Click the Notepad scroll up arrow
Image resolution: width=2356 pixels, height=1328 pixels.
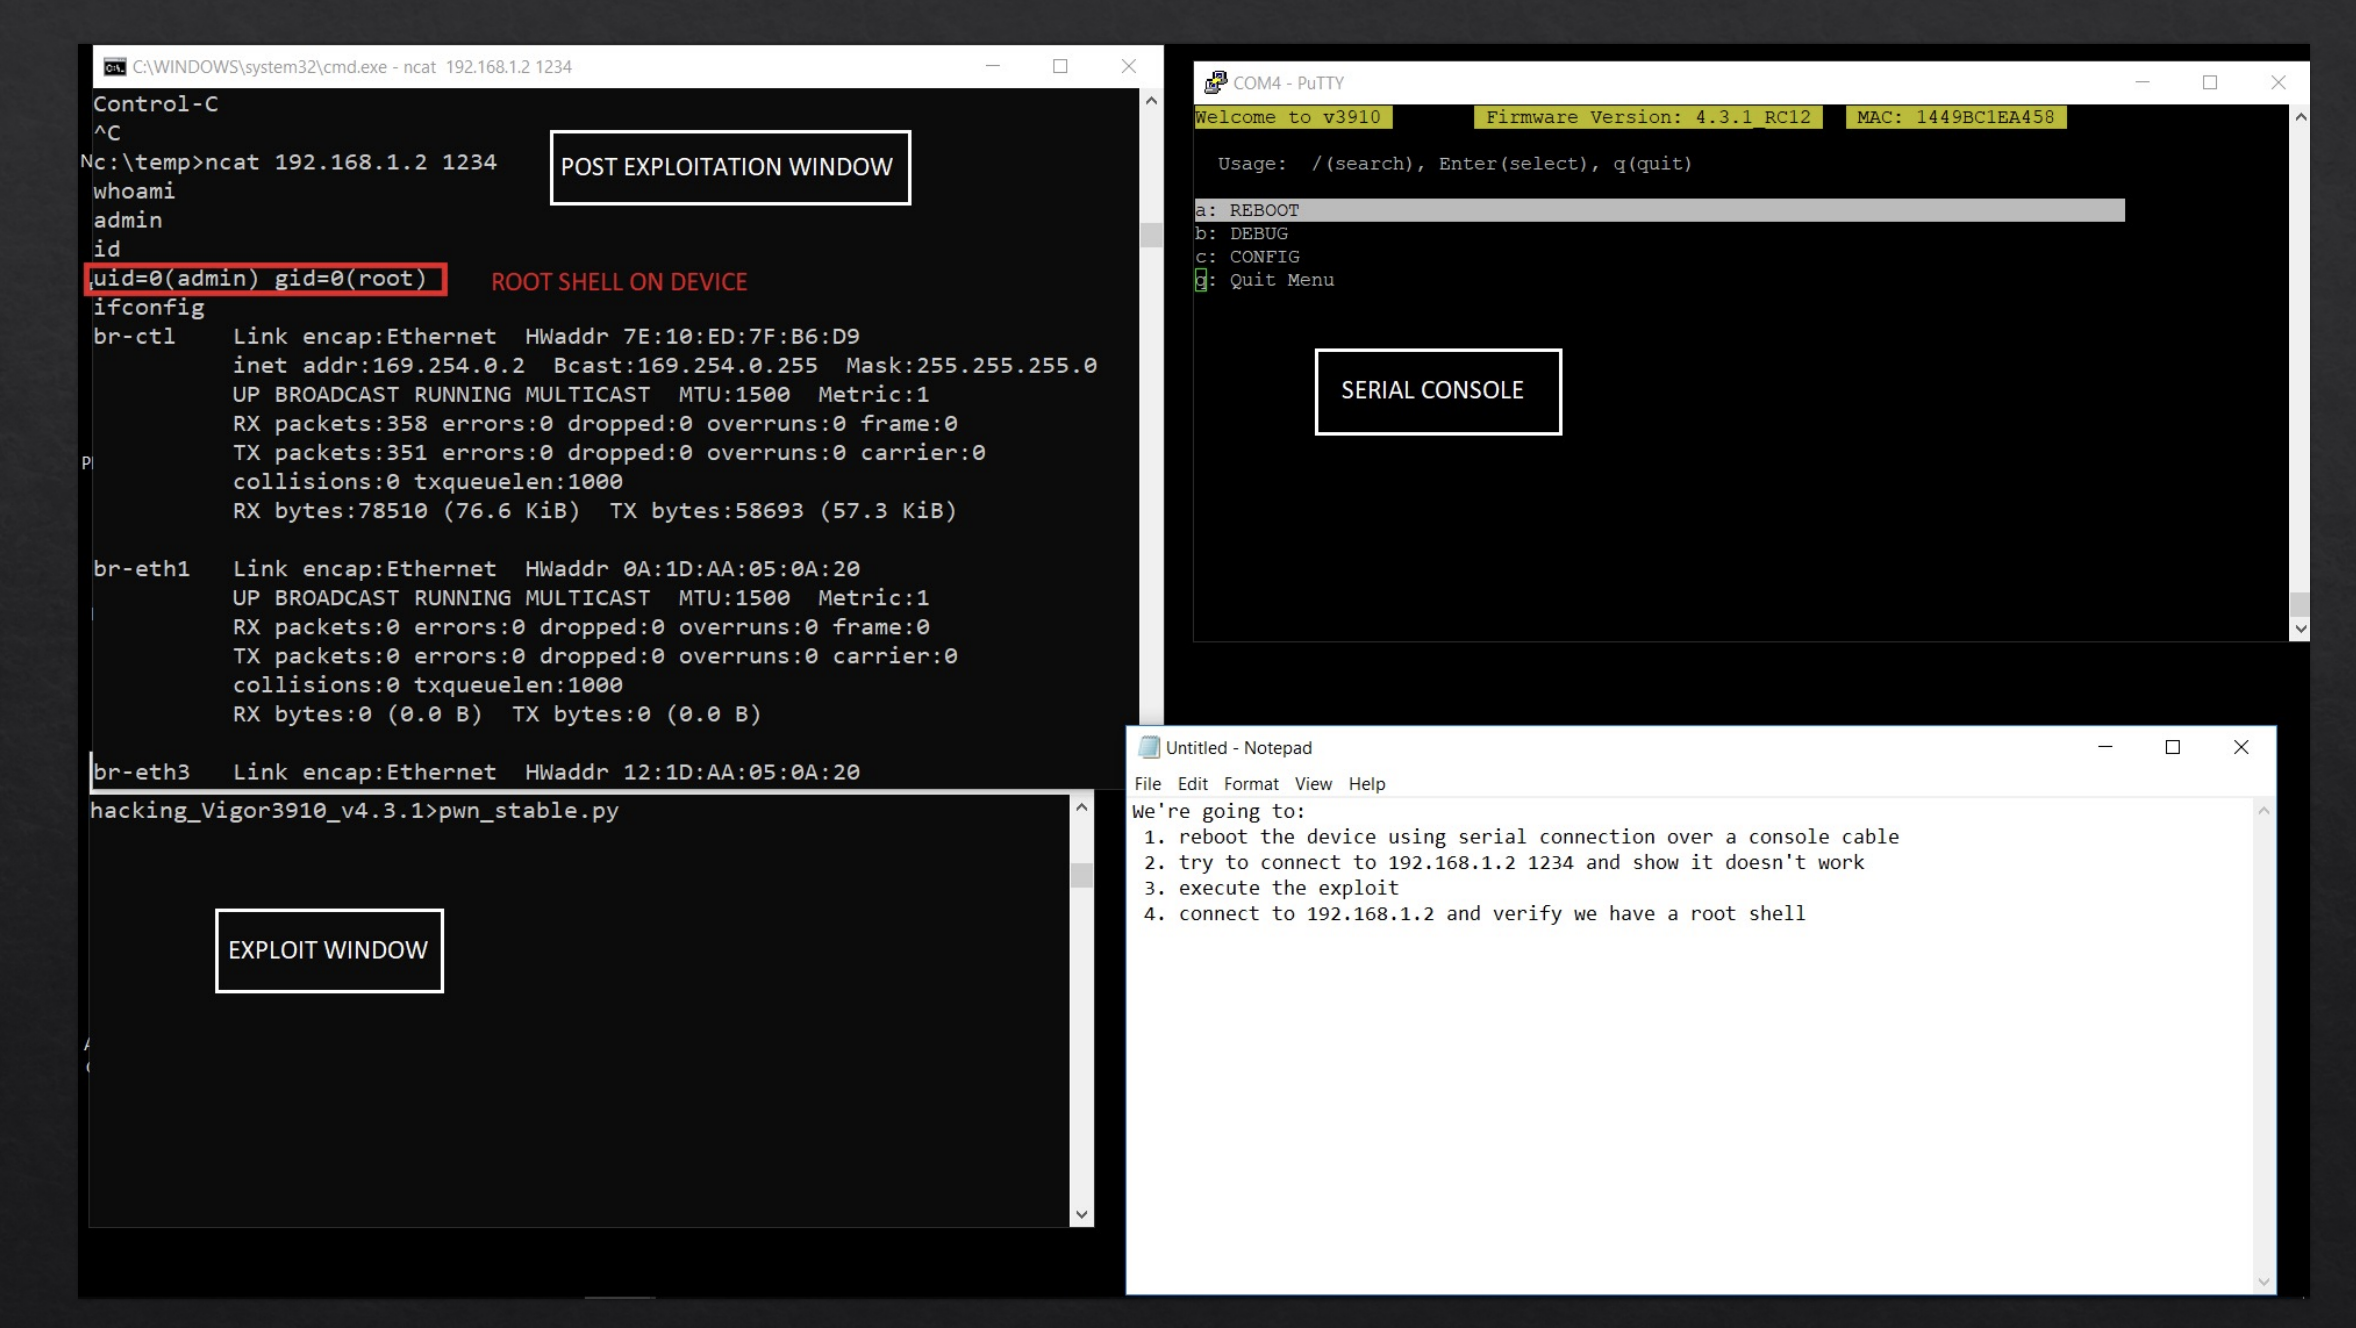[x=2264, y=811]
